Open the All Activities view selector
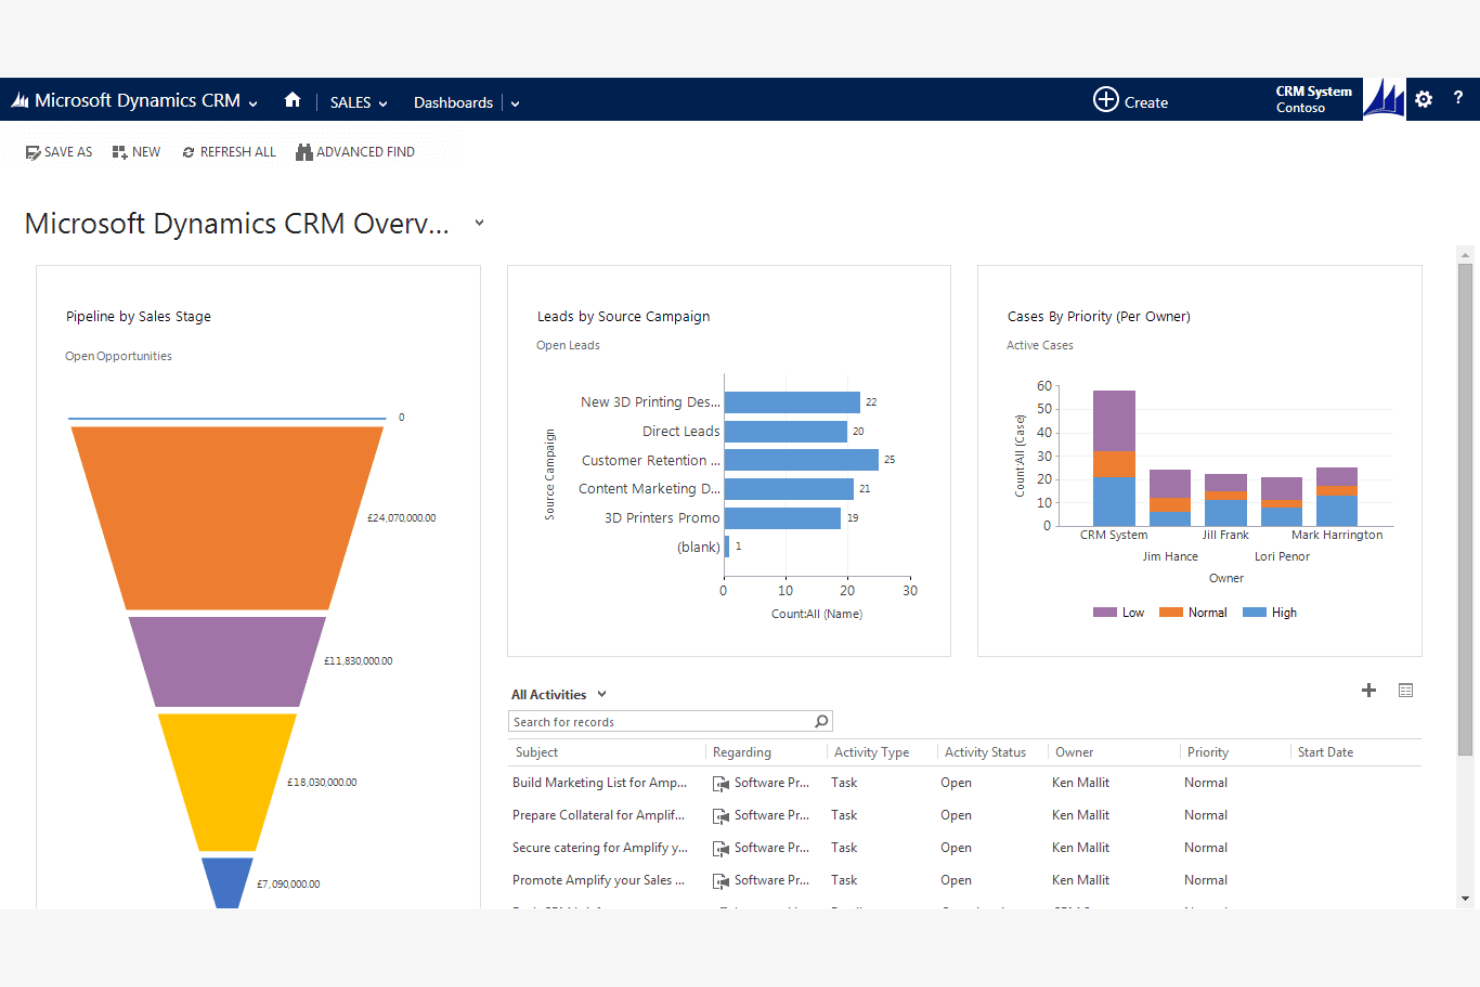The width and height of the screenshot is (1480, 987). tap(601, 693)
